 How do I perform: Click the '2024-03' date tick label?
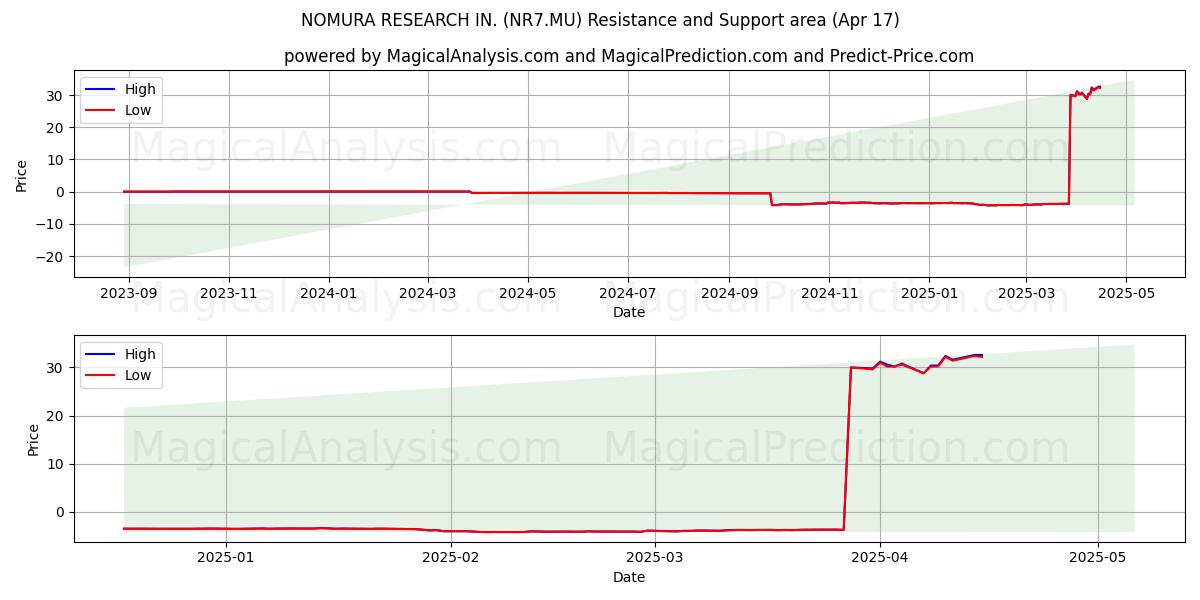[428, 293]
